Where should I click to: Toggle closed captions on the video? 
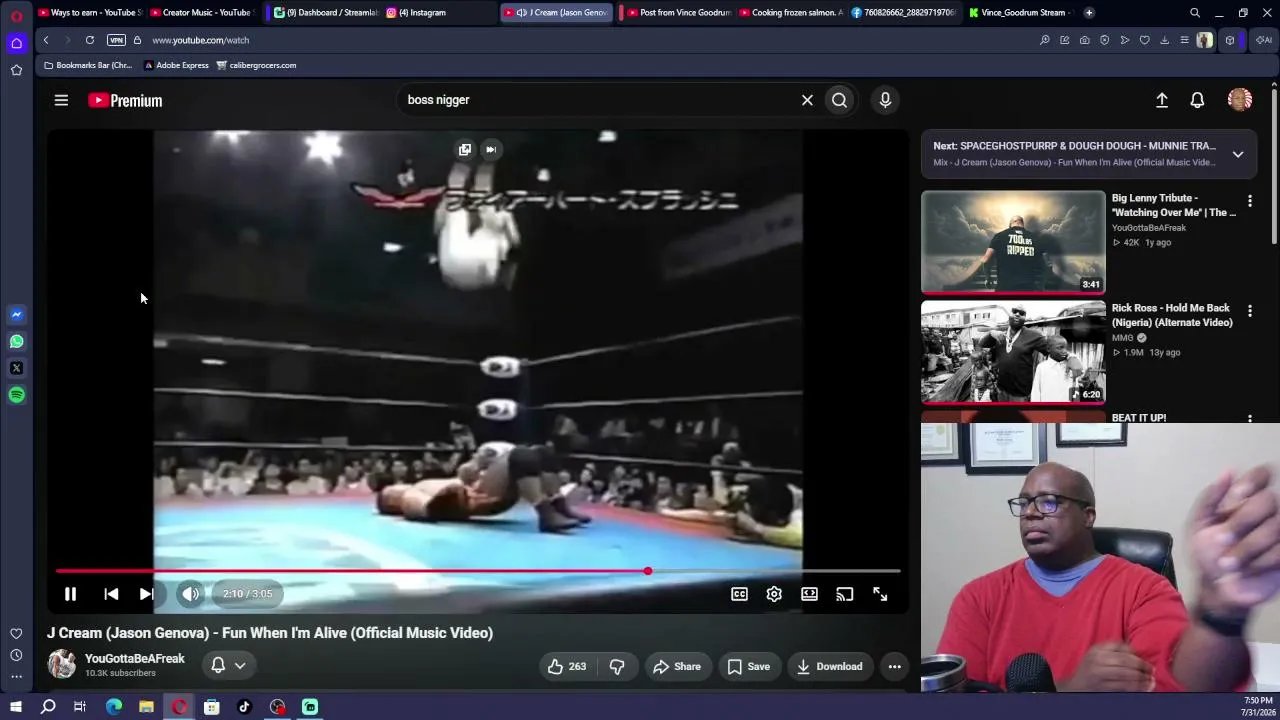pos(739,594)
